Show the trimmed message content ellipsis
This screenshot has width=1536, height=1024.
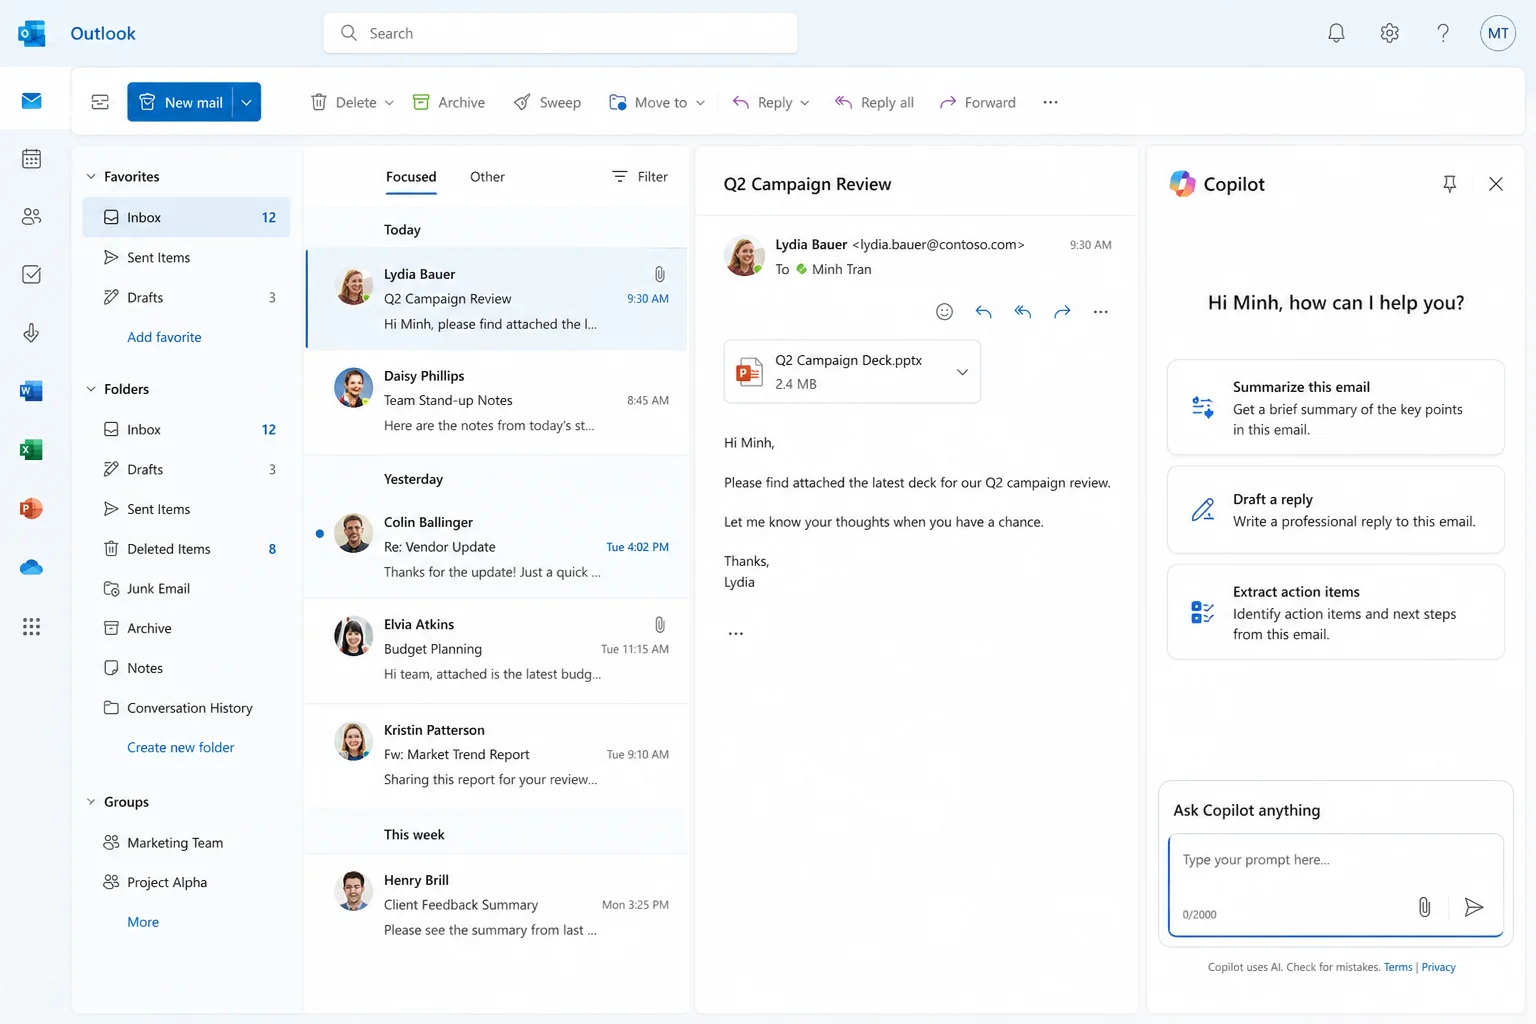click(736, 634)
